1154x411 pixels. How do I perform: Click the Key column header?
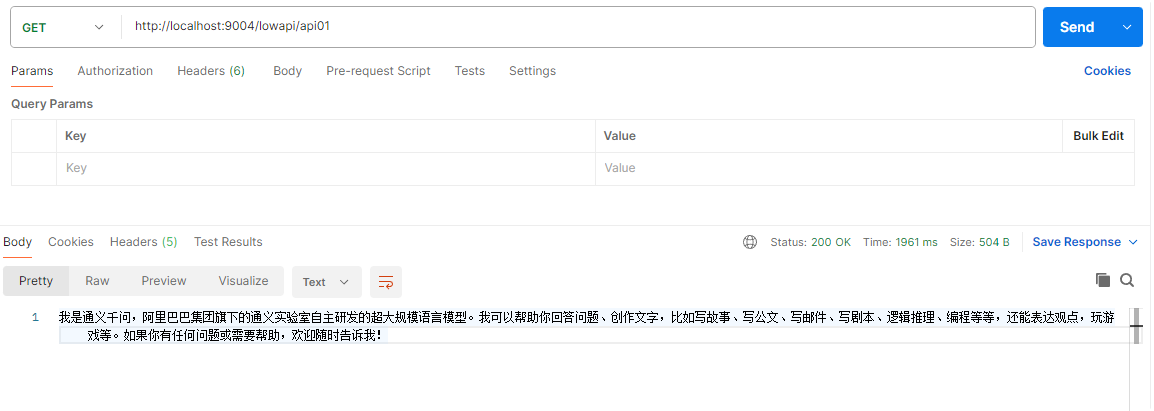pyautogui.click(x=75, y=136)
